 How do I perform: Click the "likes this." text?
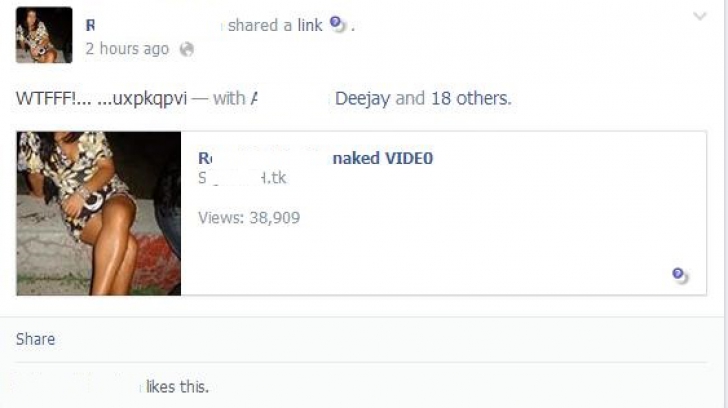click(x=177, y=387)
